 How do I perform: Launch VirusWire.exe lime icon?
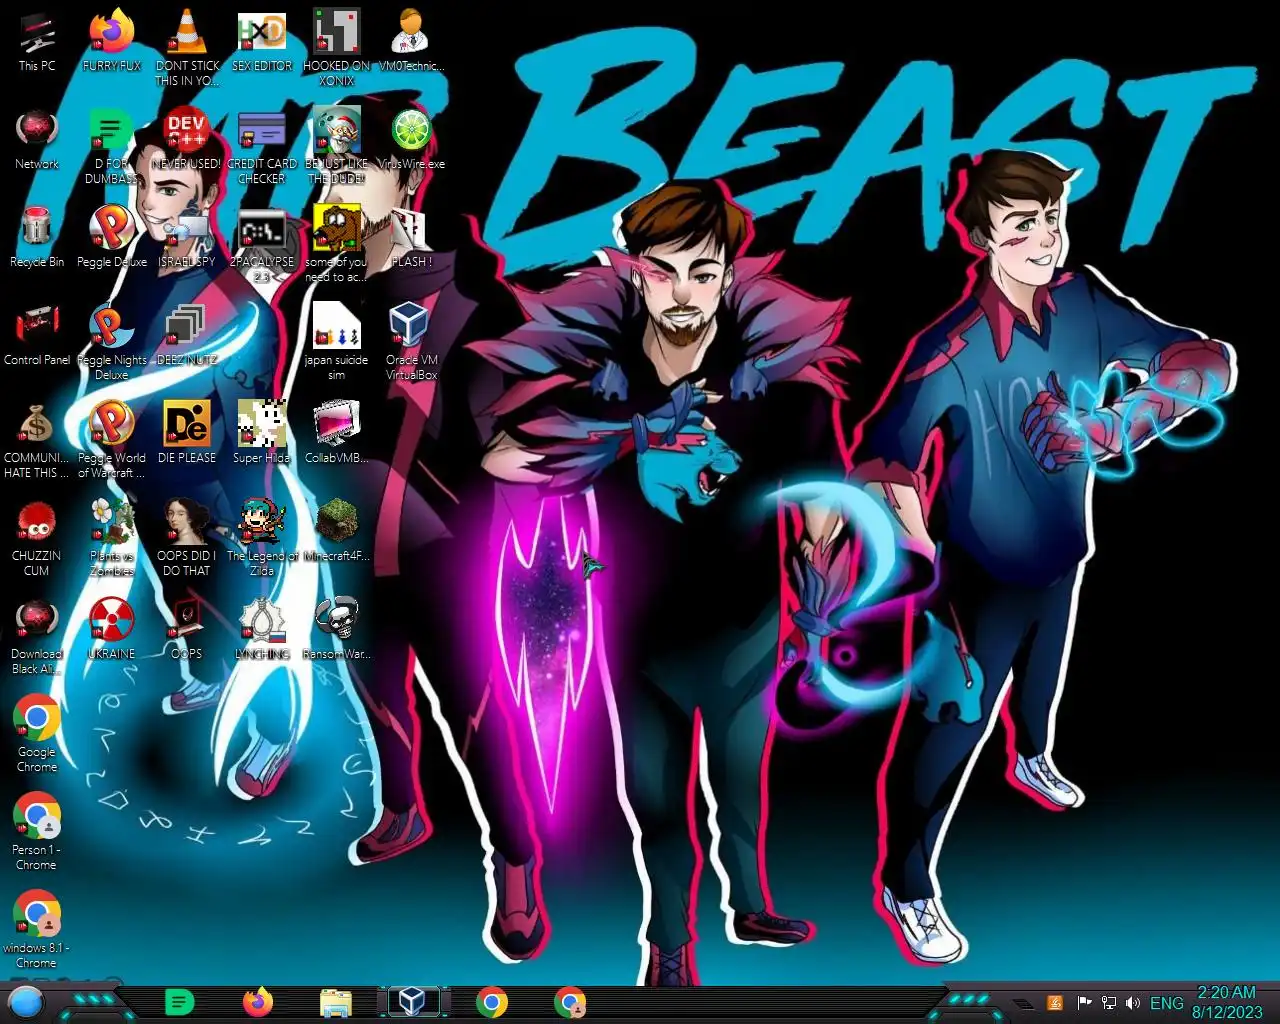(411, 138)
